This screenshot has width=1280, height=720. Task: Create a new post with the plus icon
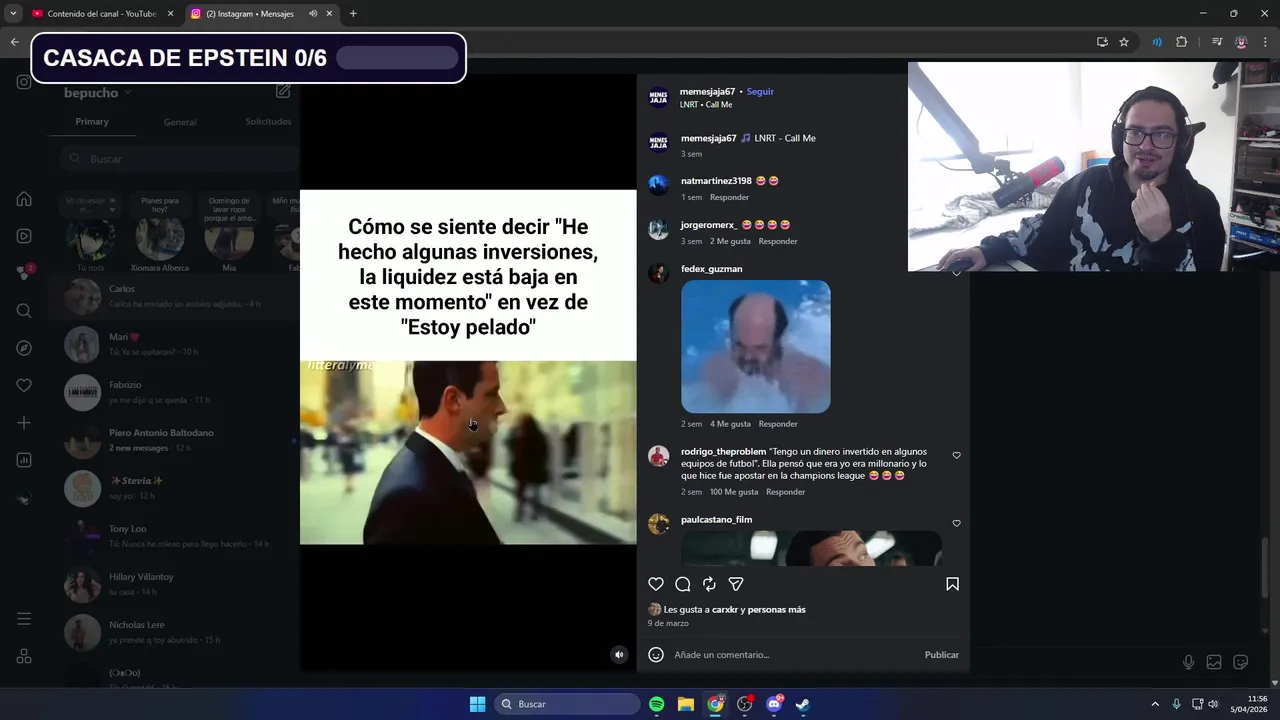(x=24, y=423)
